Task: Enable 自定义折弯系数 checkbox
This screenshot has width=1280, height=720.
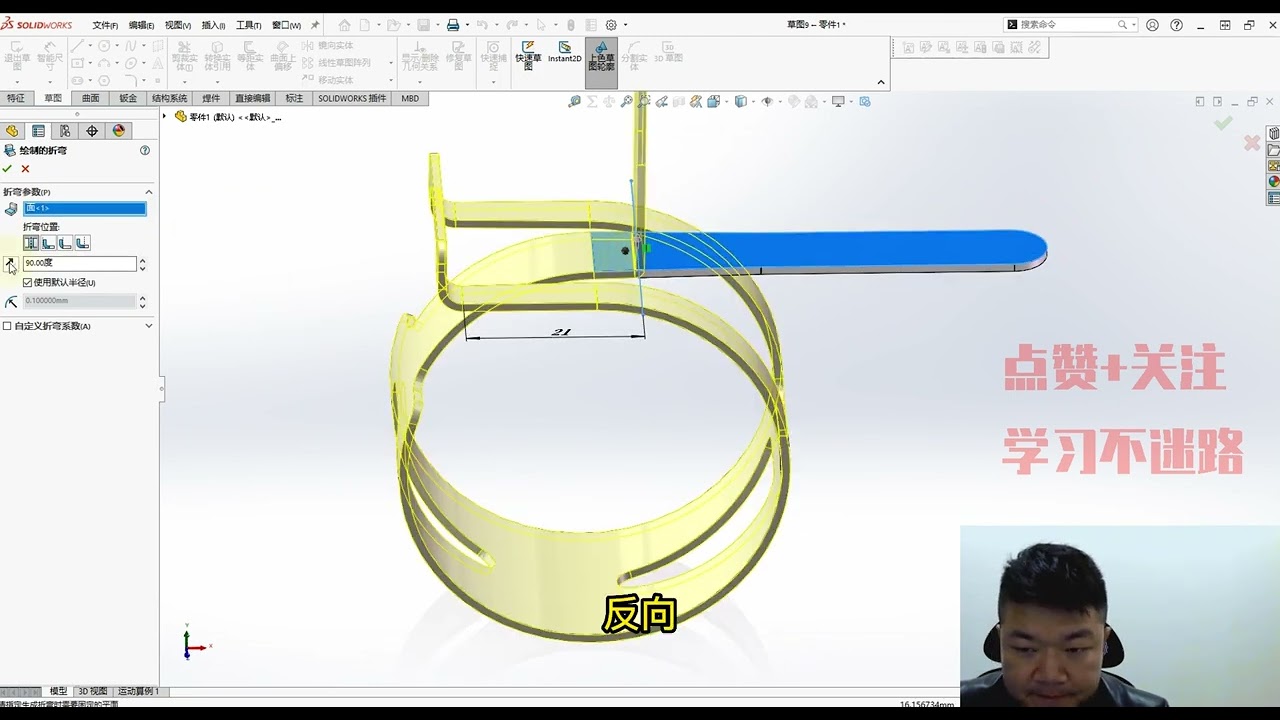Action: (x=8, y=326)
